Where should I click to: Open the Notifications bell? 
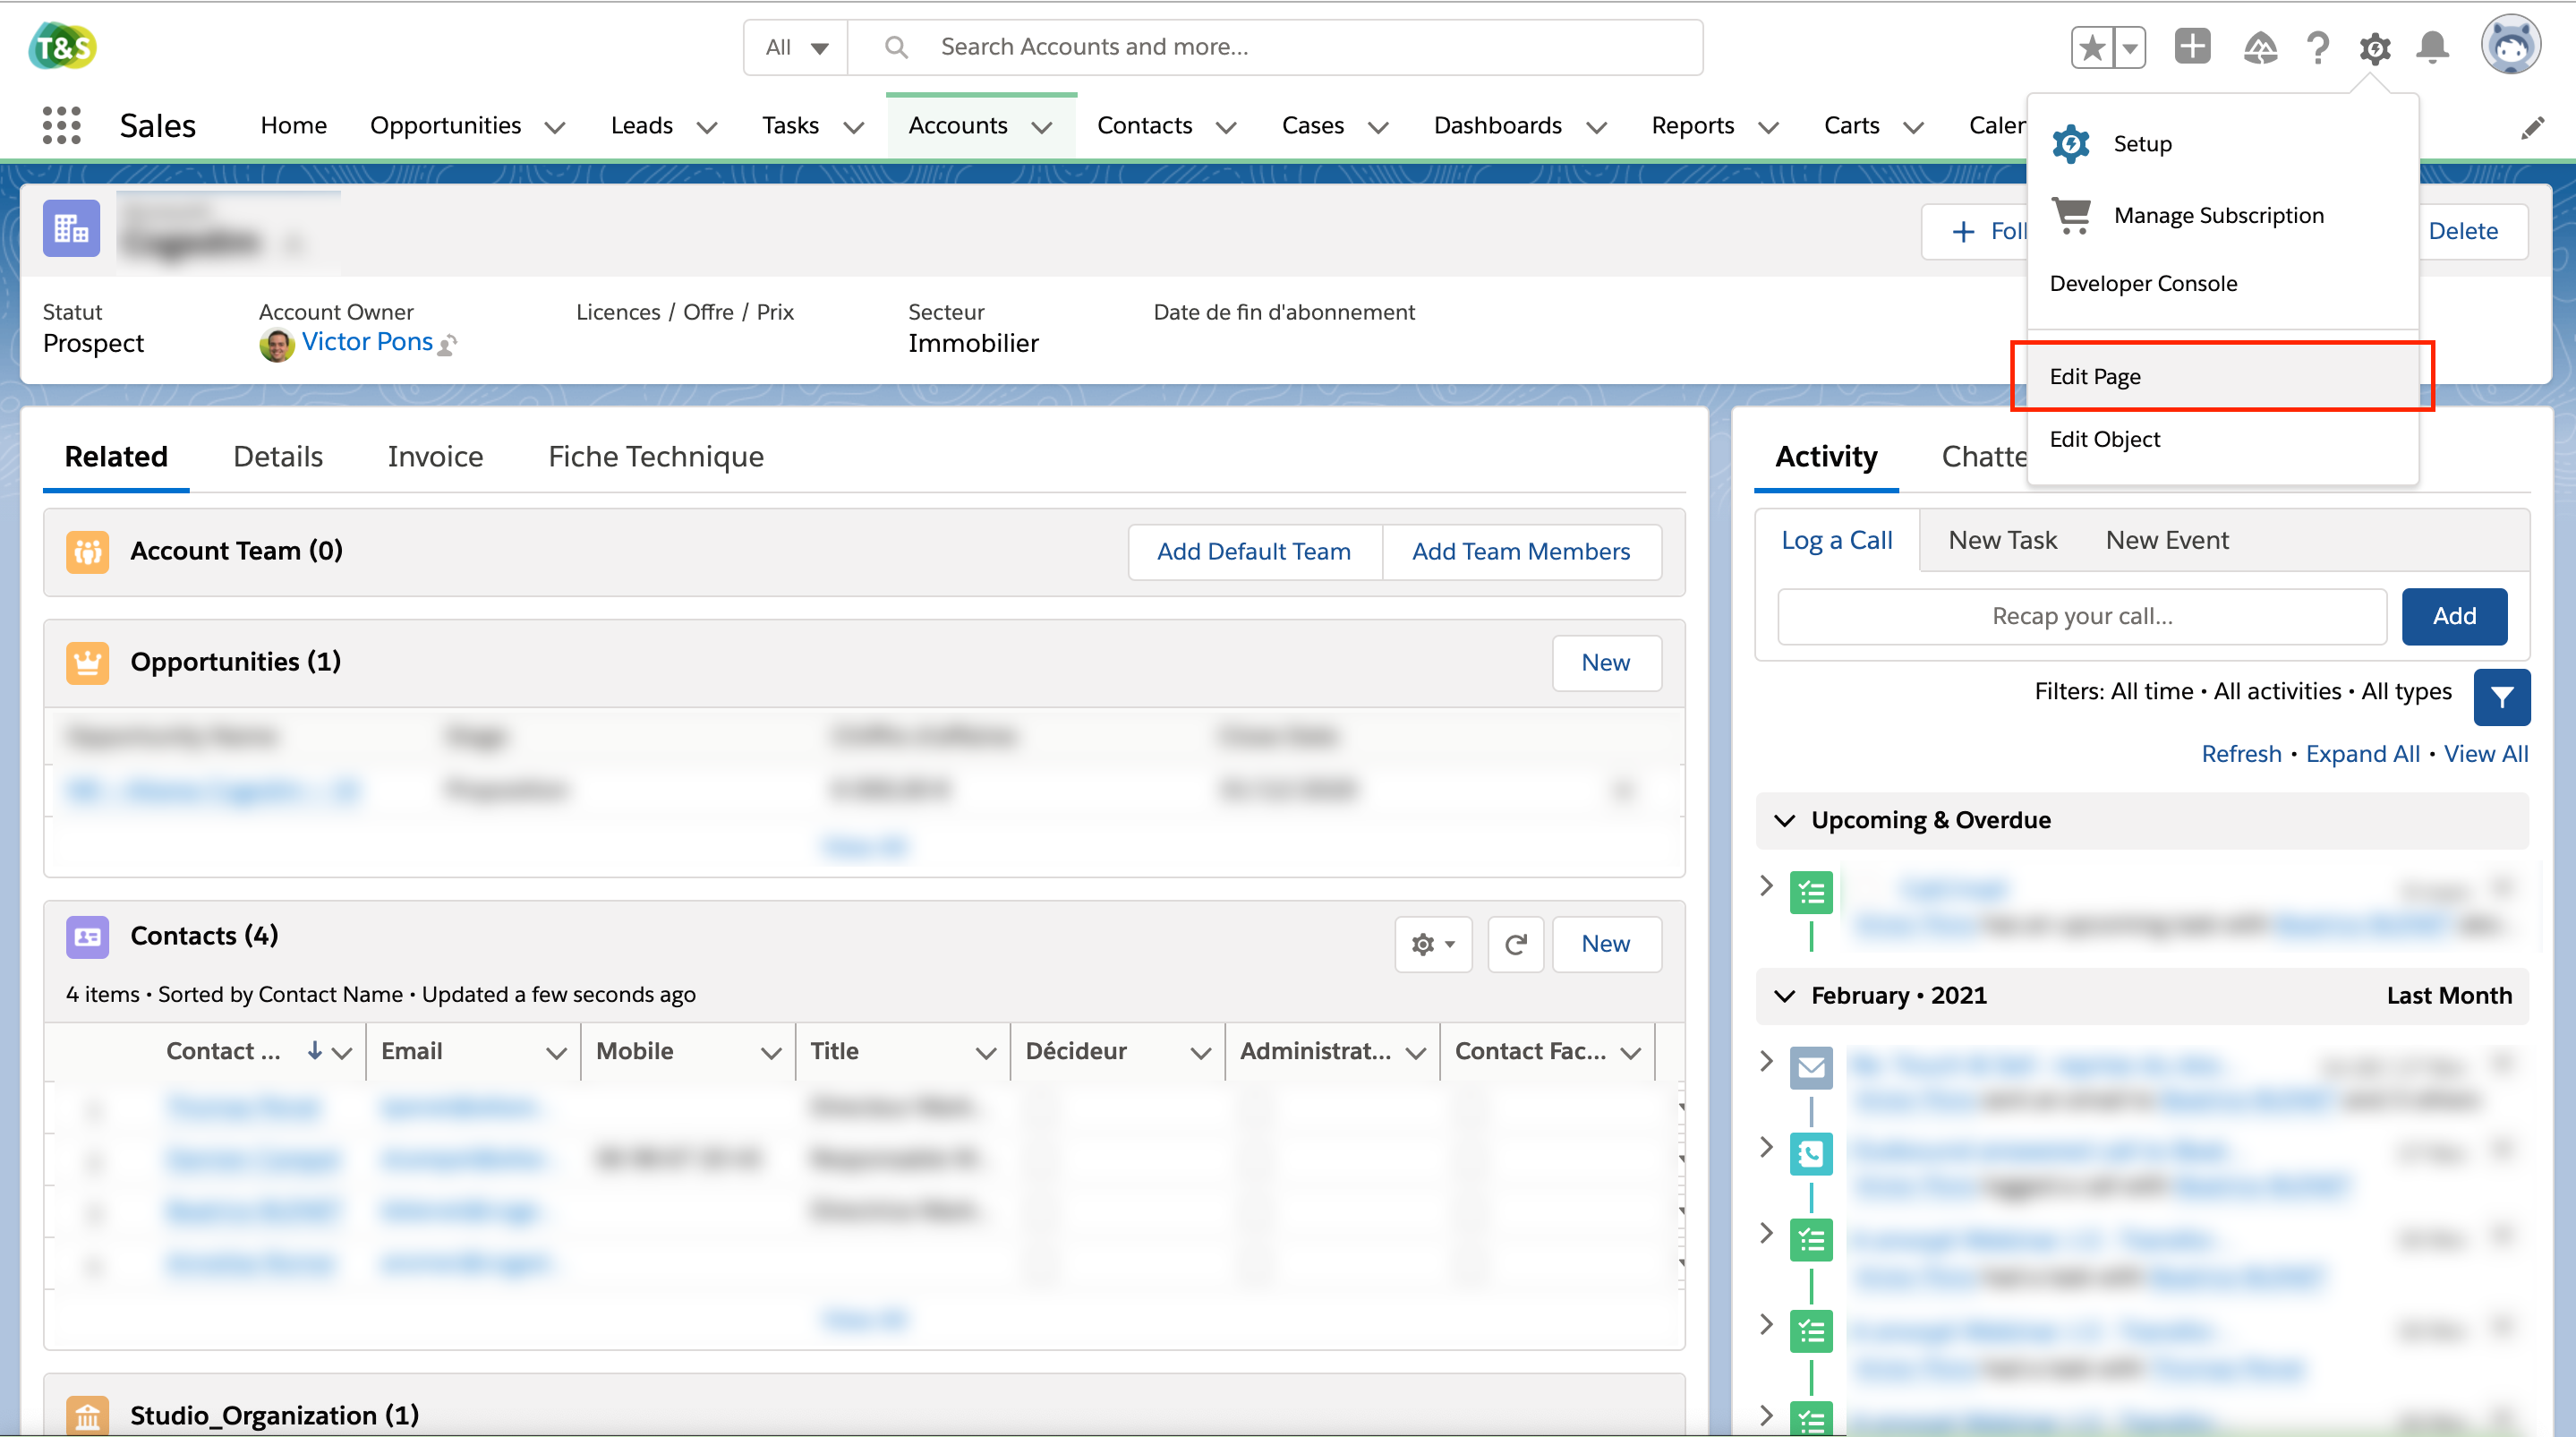(2432, 47)
